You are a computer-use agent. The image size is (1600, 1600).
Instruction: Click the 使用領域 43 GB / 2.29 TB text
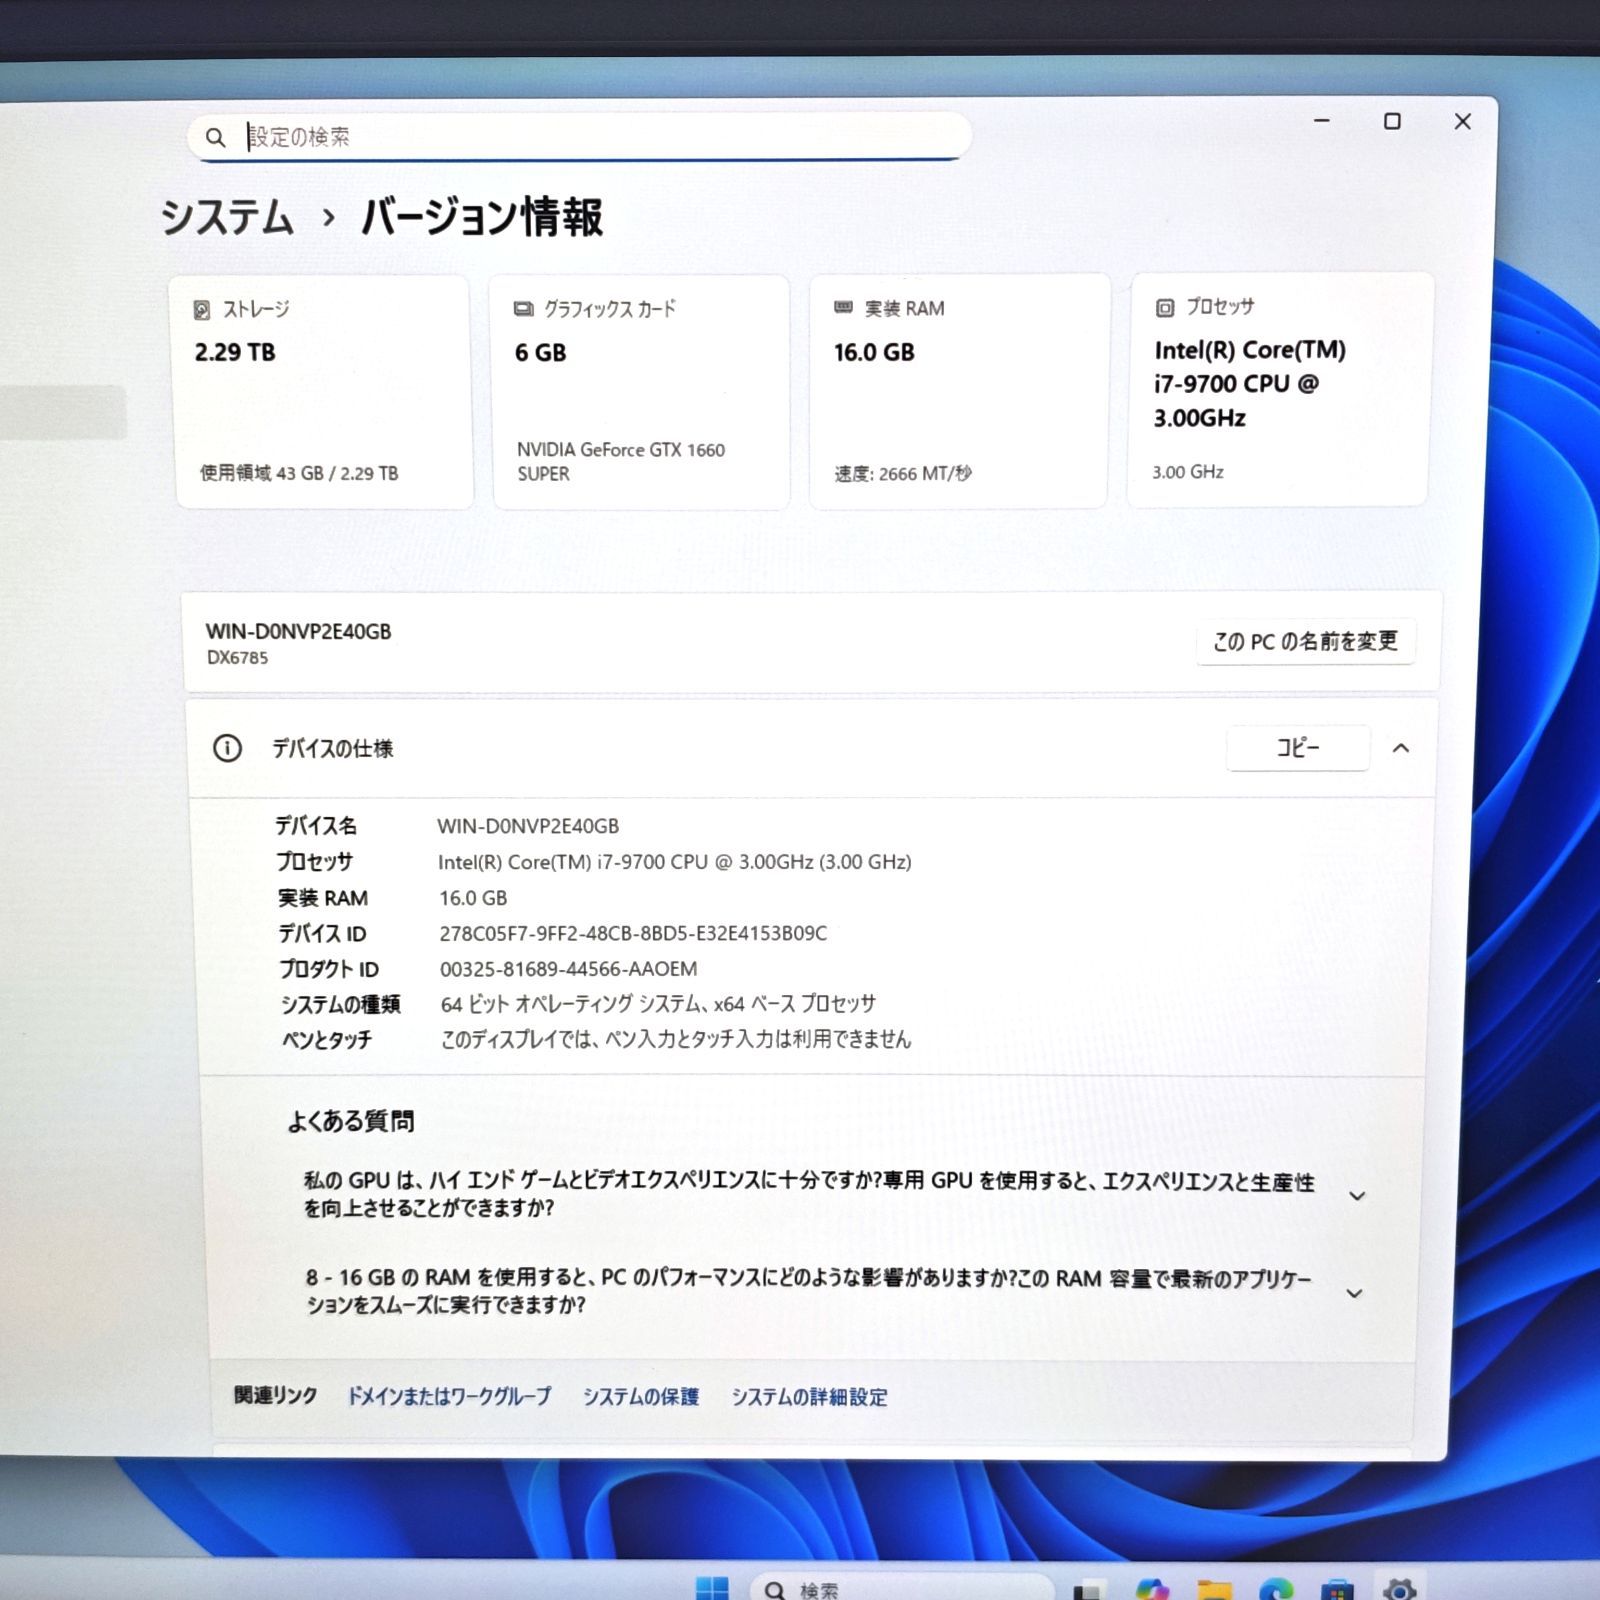click(x=299, y=473)
